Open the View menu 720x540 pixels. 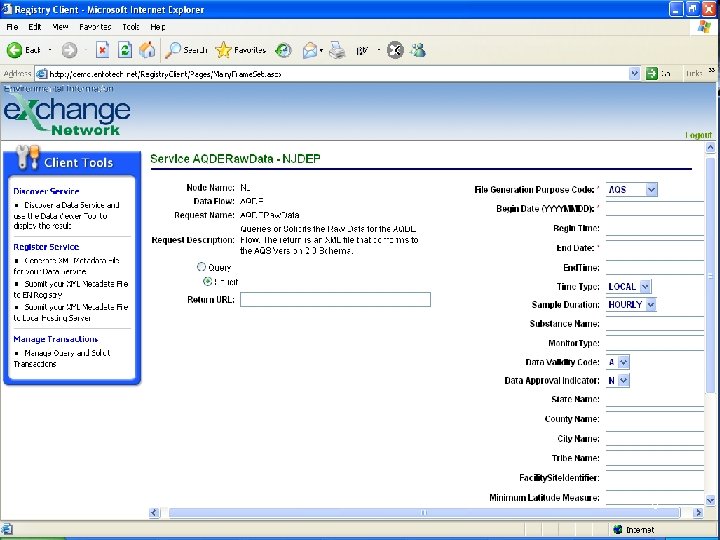pos(60,27)
